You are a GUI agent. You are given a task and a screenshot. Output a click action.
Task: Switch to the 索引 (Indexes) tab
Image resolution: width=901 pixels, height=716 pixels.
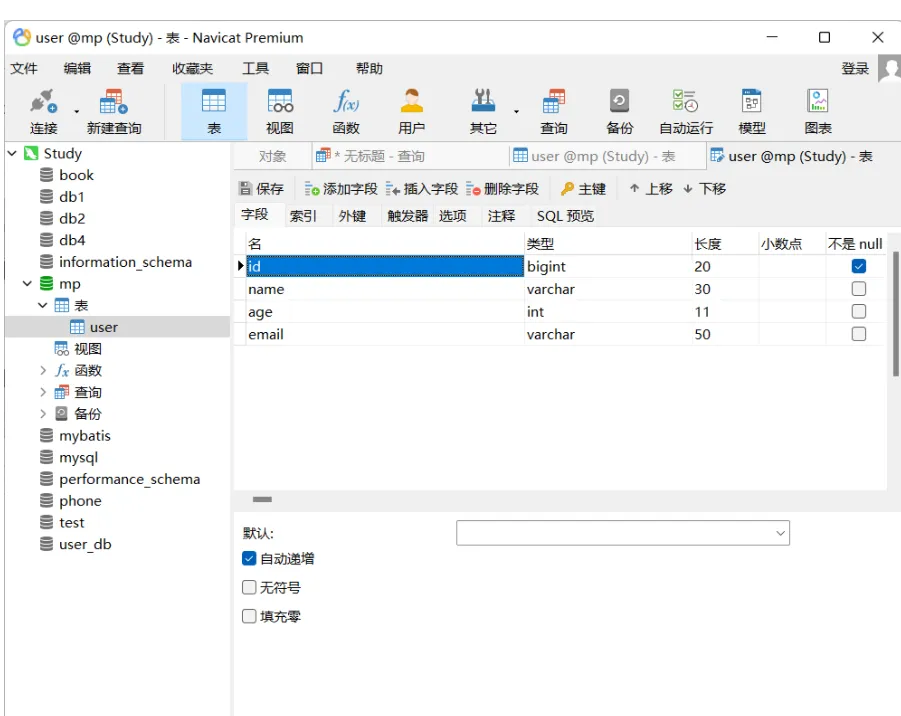point(303,216)
